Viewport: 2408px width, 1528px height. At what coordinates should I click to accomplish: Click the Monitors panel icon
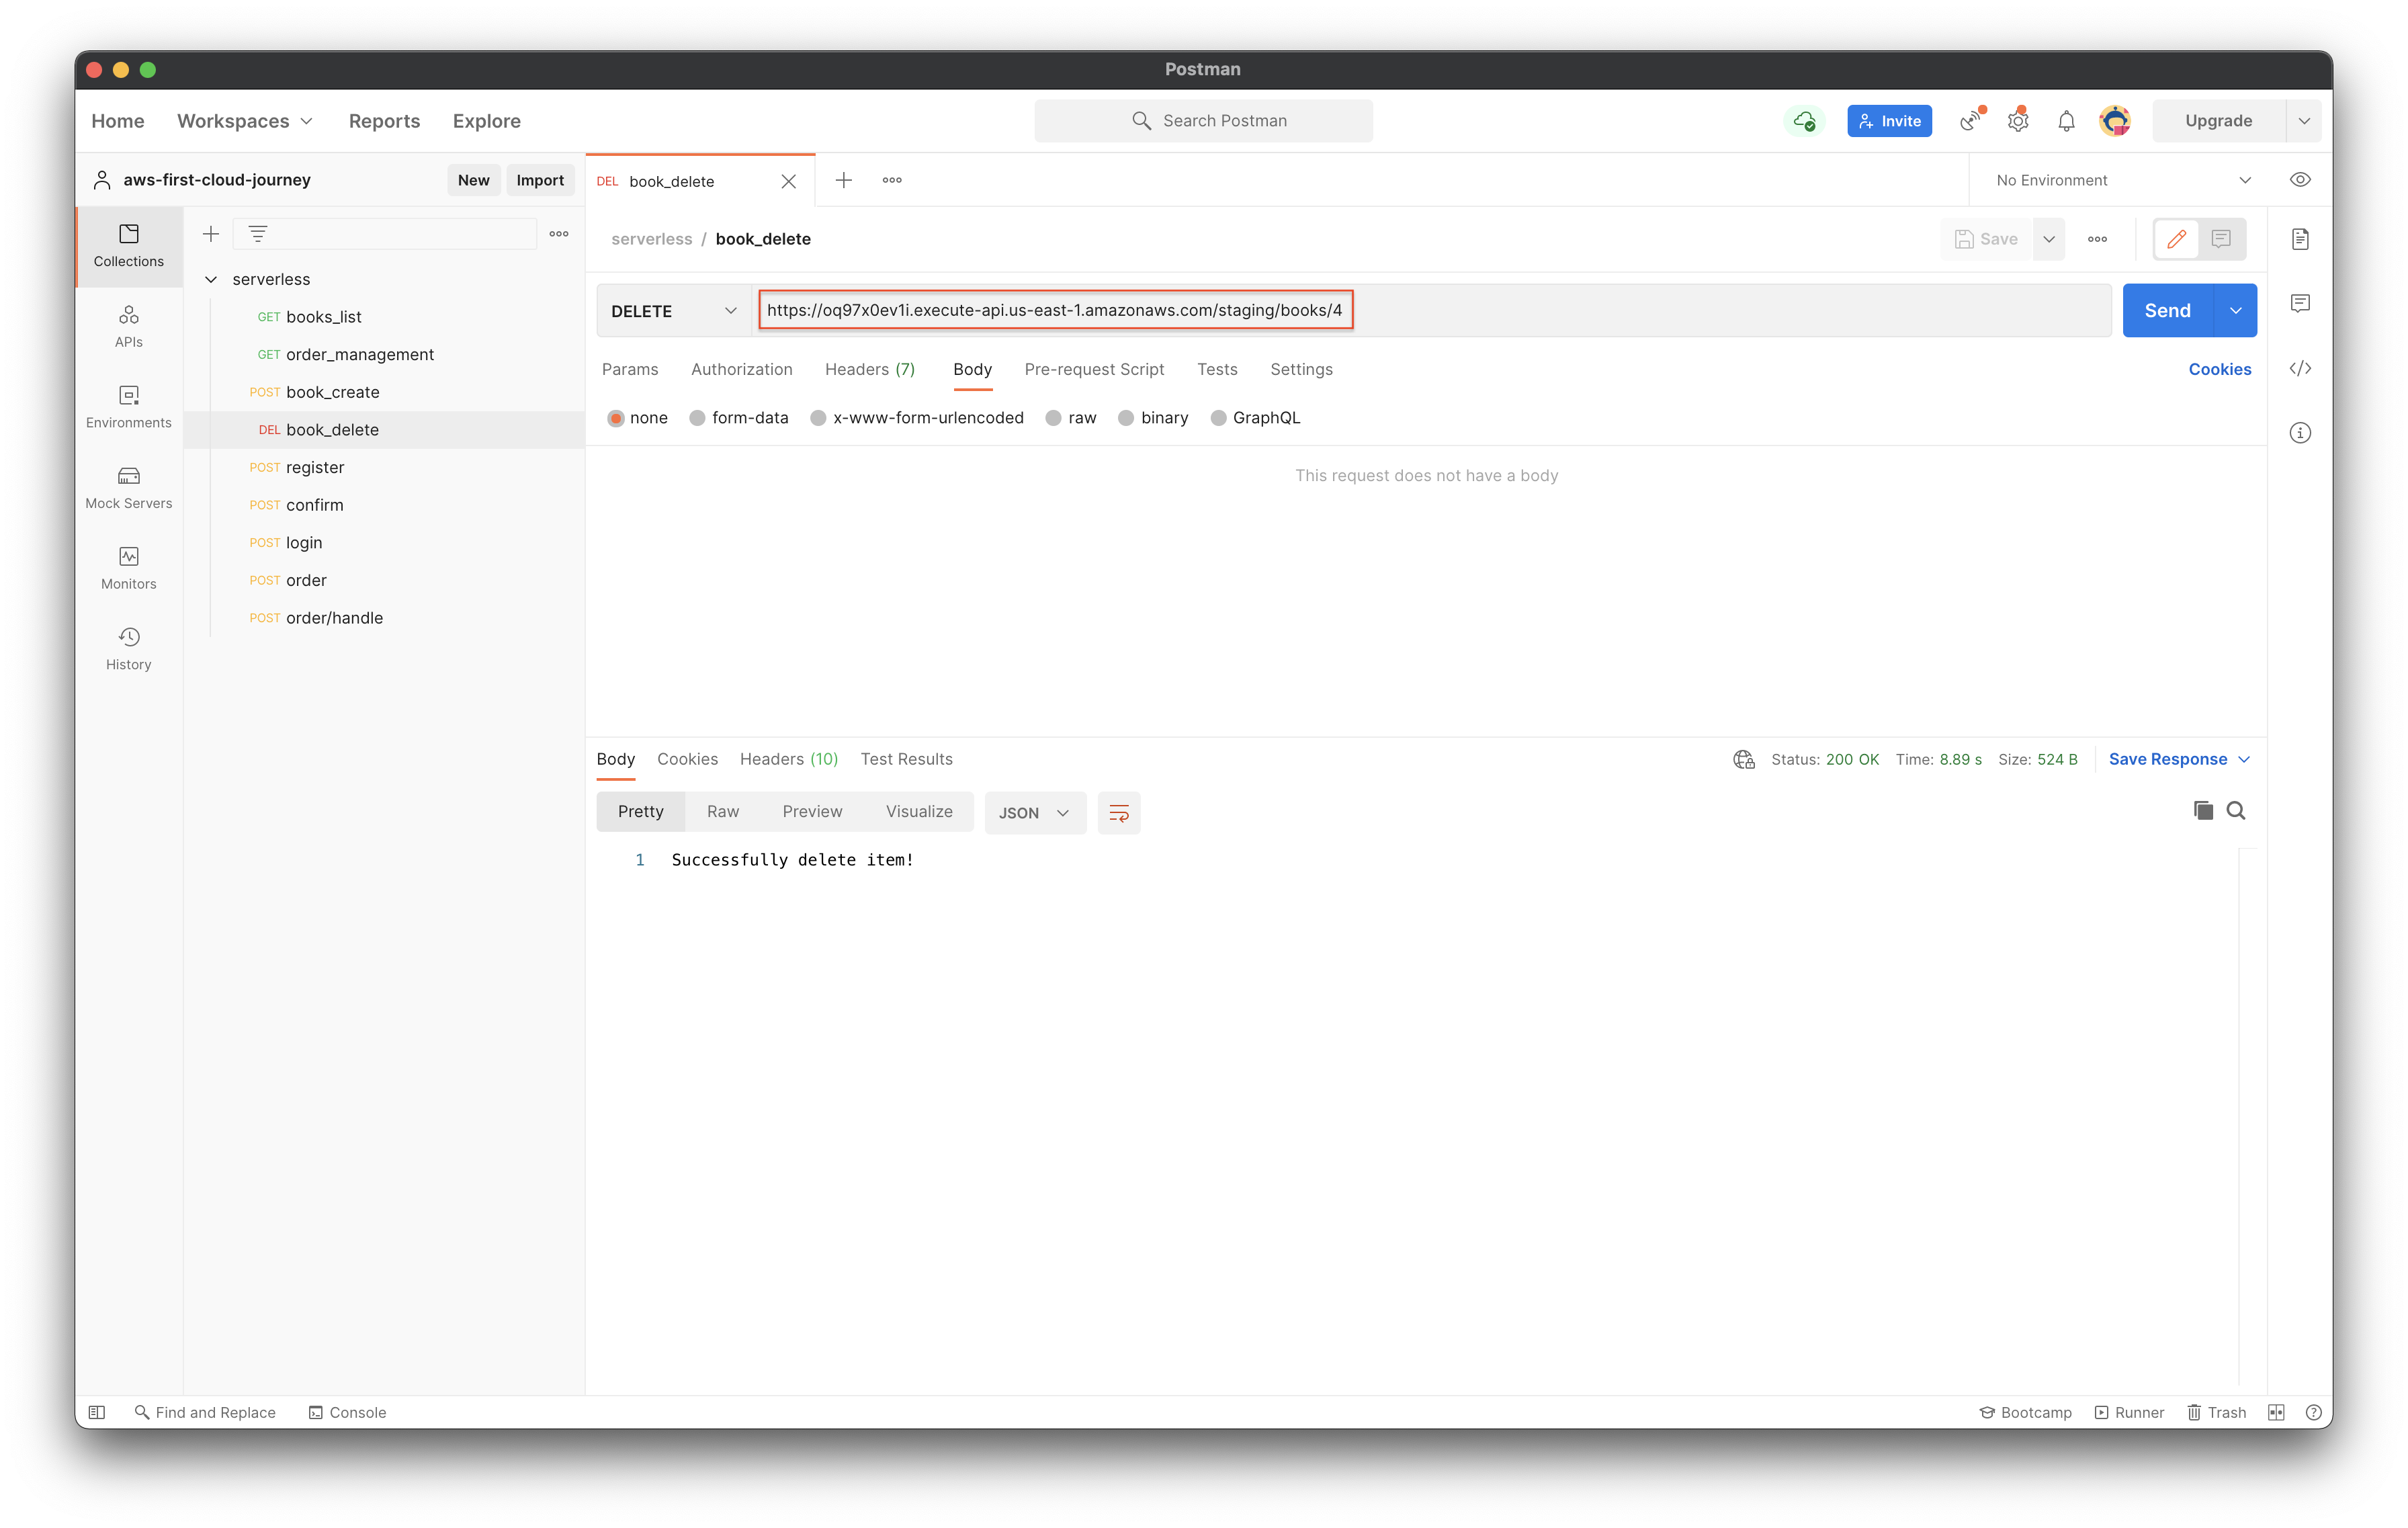130,556
